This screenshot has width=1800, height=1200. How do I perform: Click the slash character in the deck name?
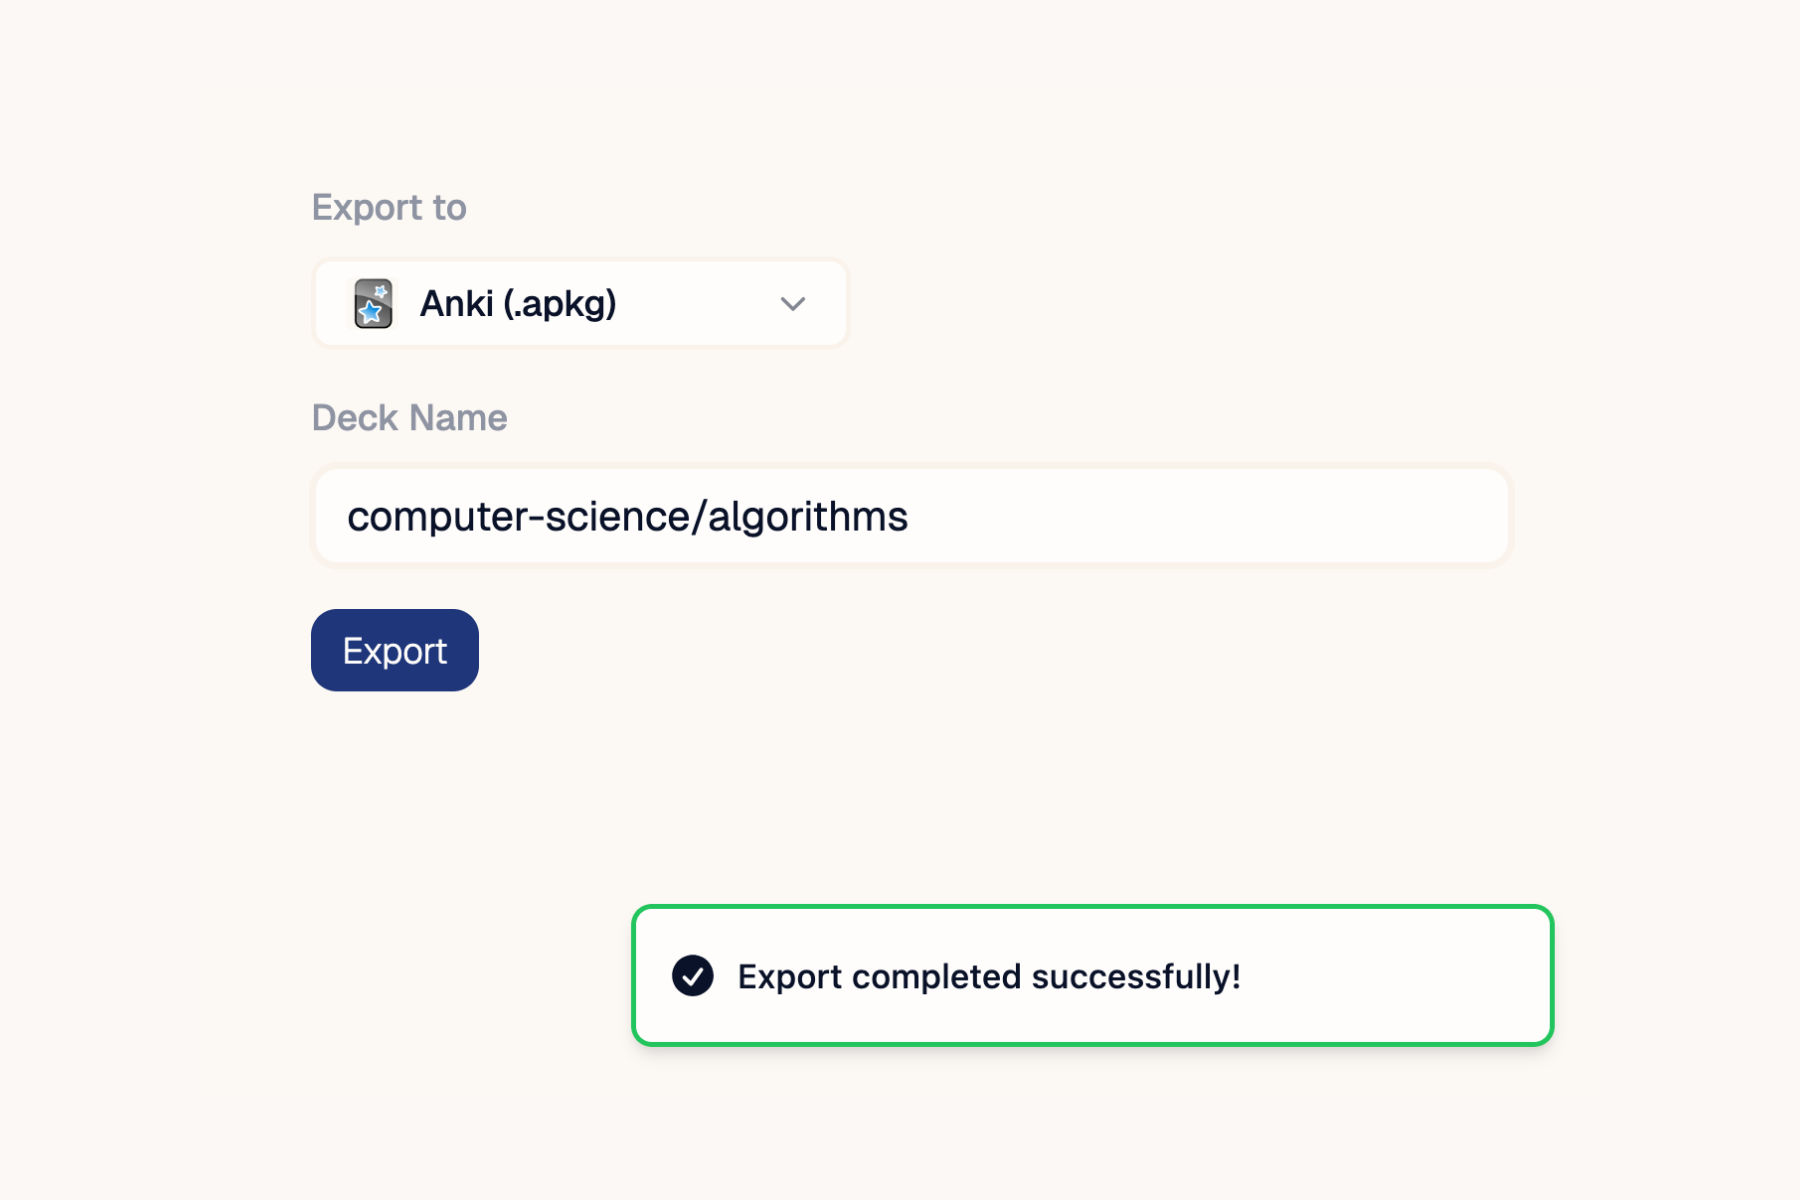coord(699,517)
